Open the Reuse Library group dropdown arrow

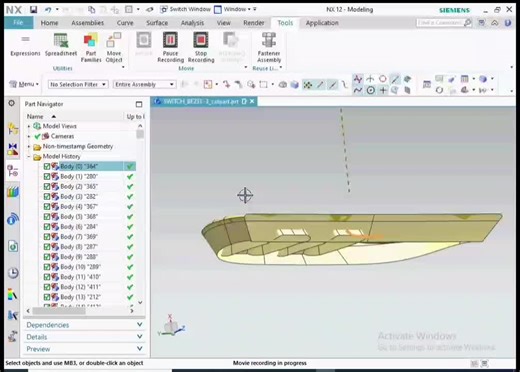[x=281, y=68]
